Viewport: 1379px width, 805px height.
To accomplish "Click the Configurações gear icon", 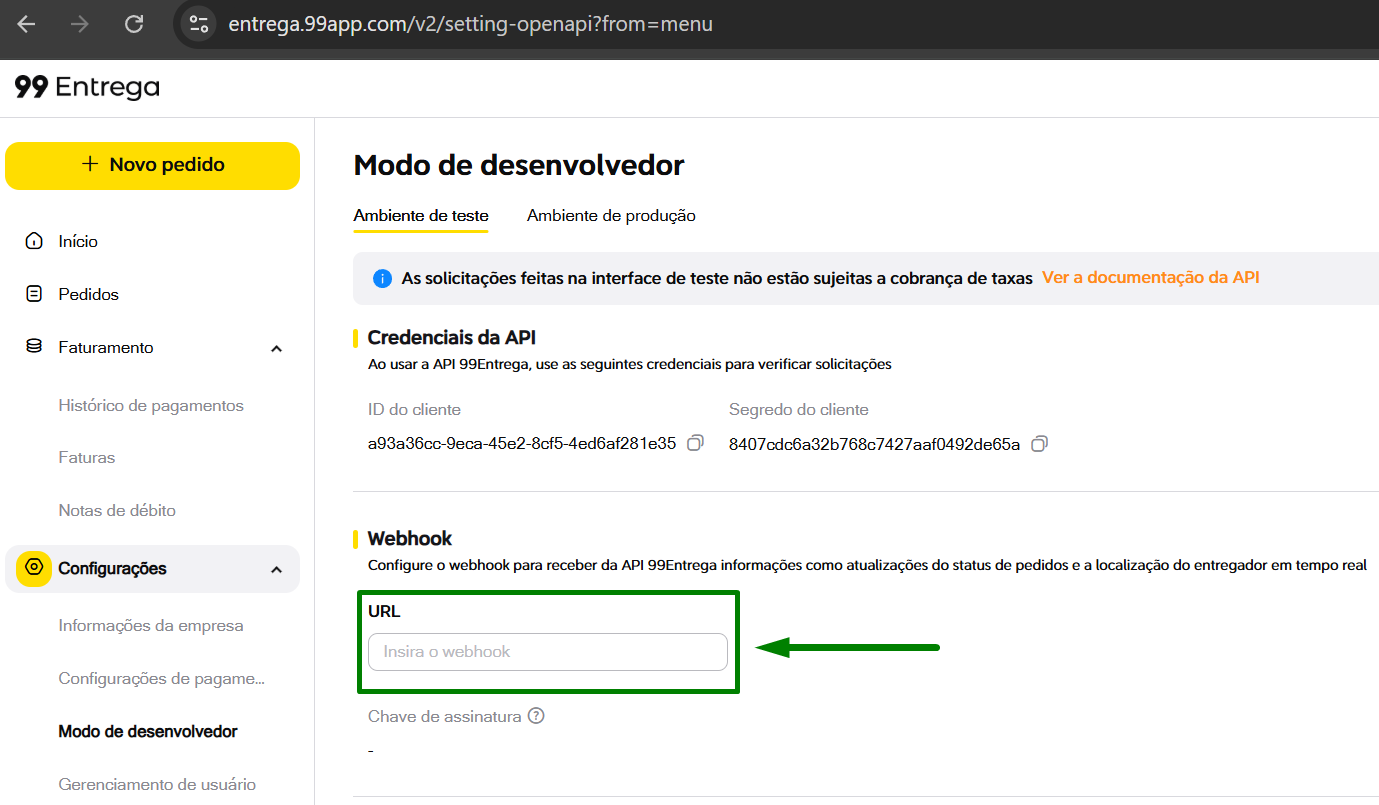I will [x=34, y=568].
